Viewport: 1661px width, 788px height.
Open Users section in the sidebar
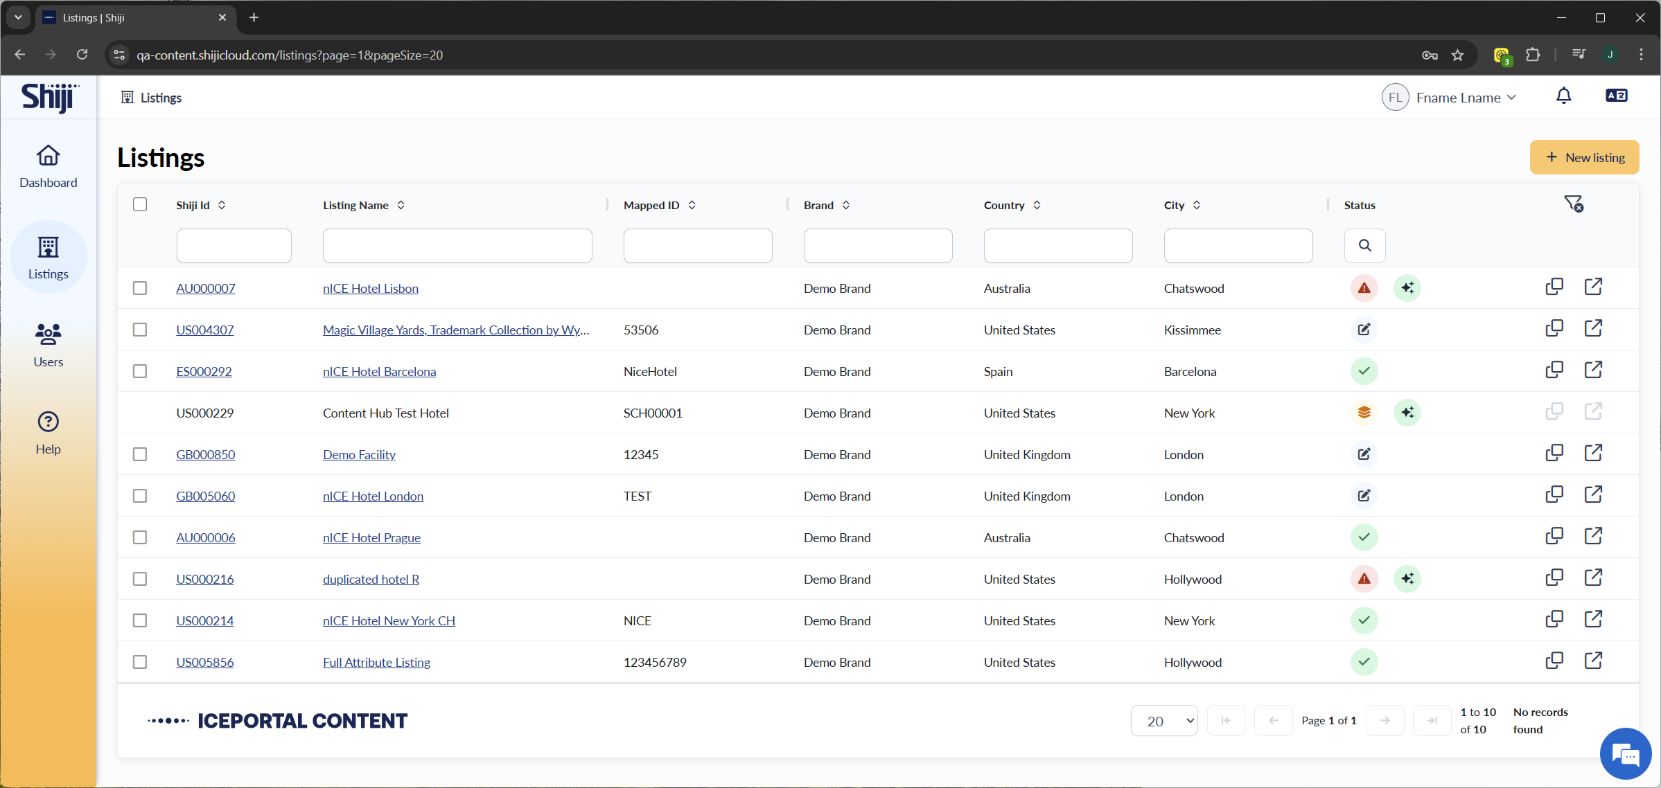click(48, 344)
